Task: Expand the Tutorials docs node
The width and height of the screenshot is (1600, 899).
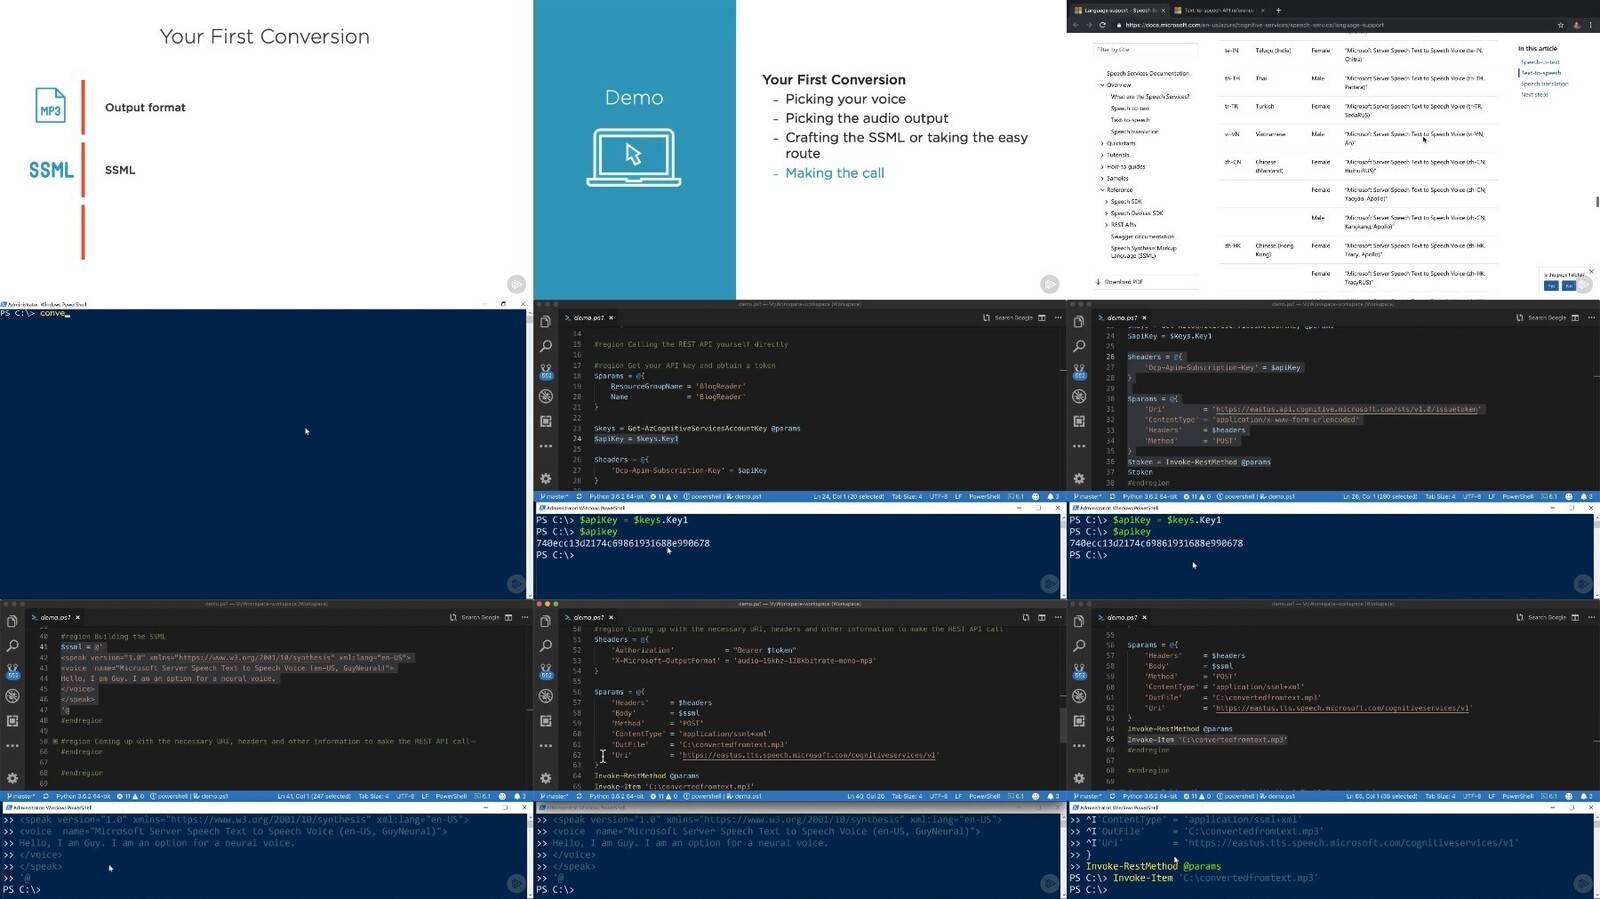Action: [1103, 155]
